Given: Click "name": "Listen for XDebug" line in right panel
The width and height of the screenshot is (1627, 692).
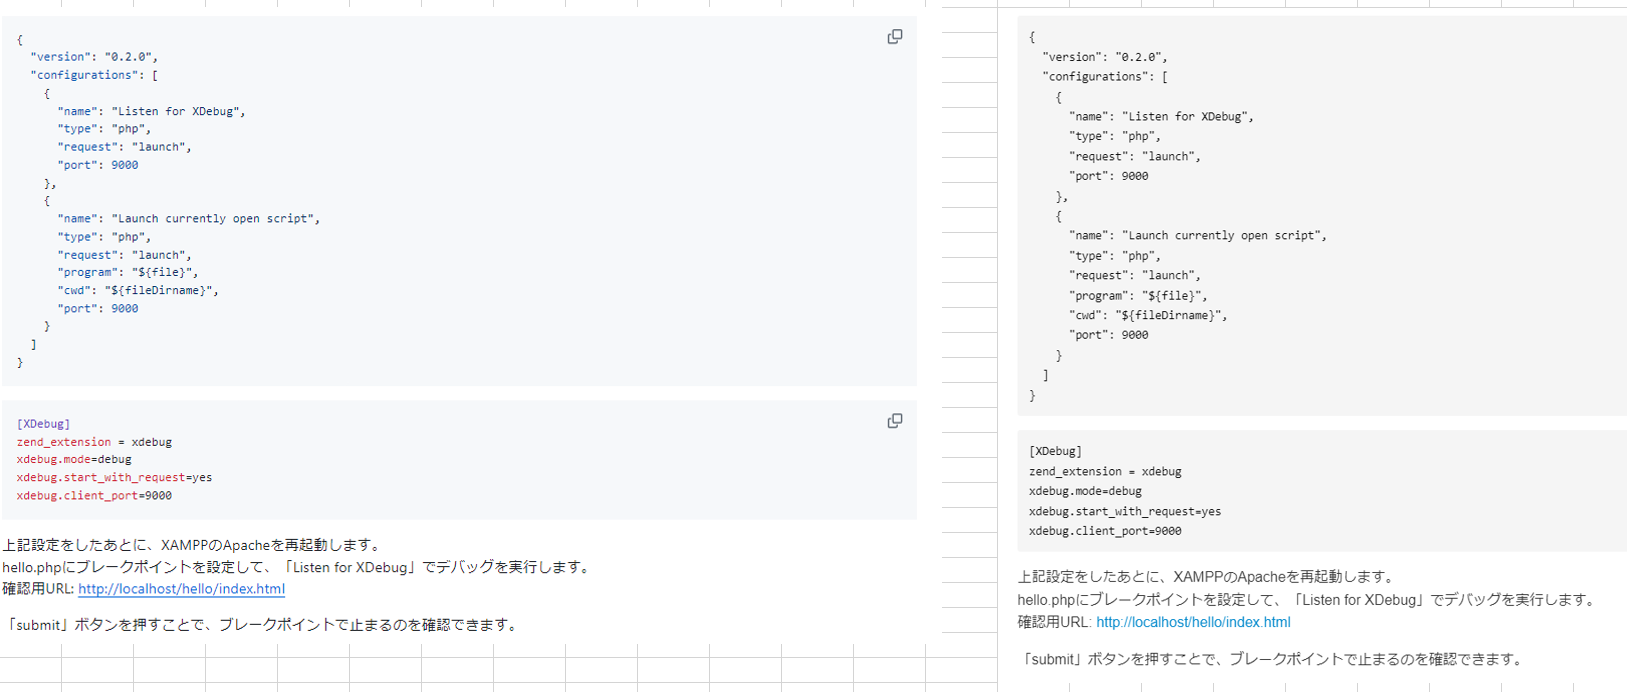Looking at the screenshot, I should (x=1161, y=117).
